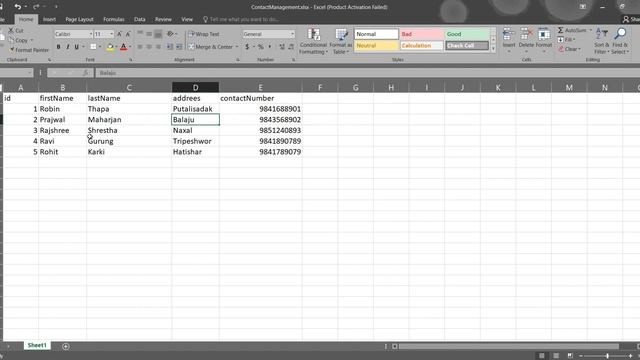Apply yellow fill color bucket

click(110, 47)
